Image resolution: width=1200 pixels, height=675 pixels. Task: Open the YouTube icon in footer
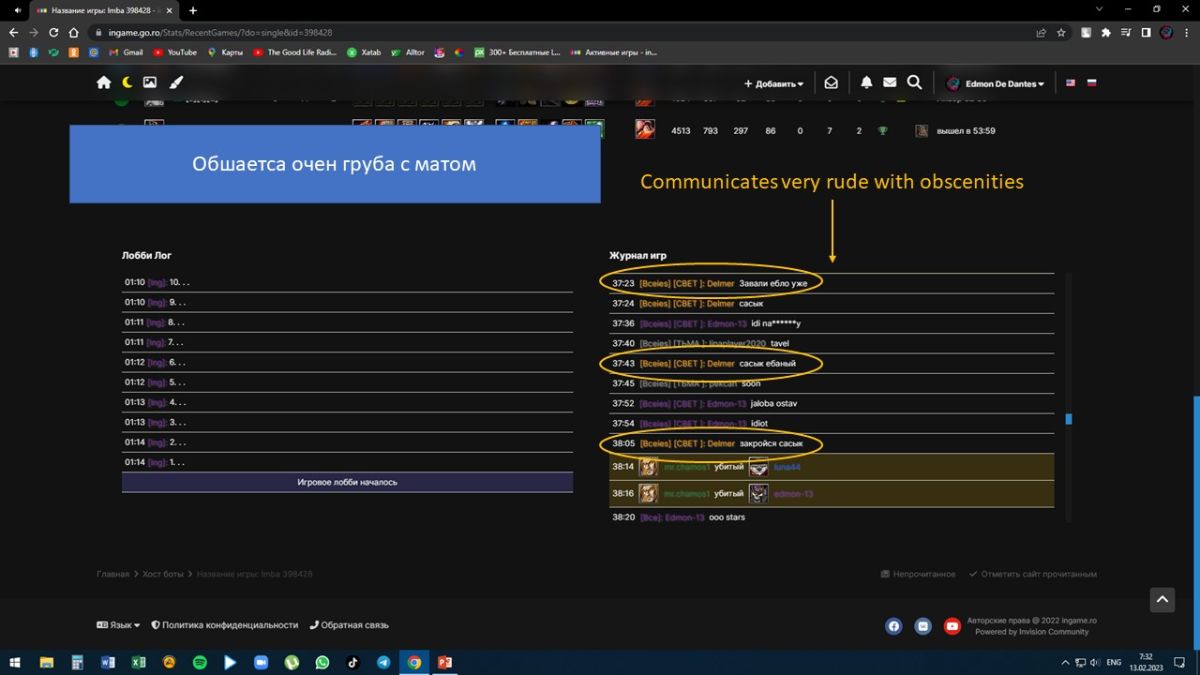(952, 626)
